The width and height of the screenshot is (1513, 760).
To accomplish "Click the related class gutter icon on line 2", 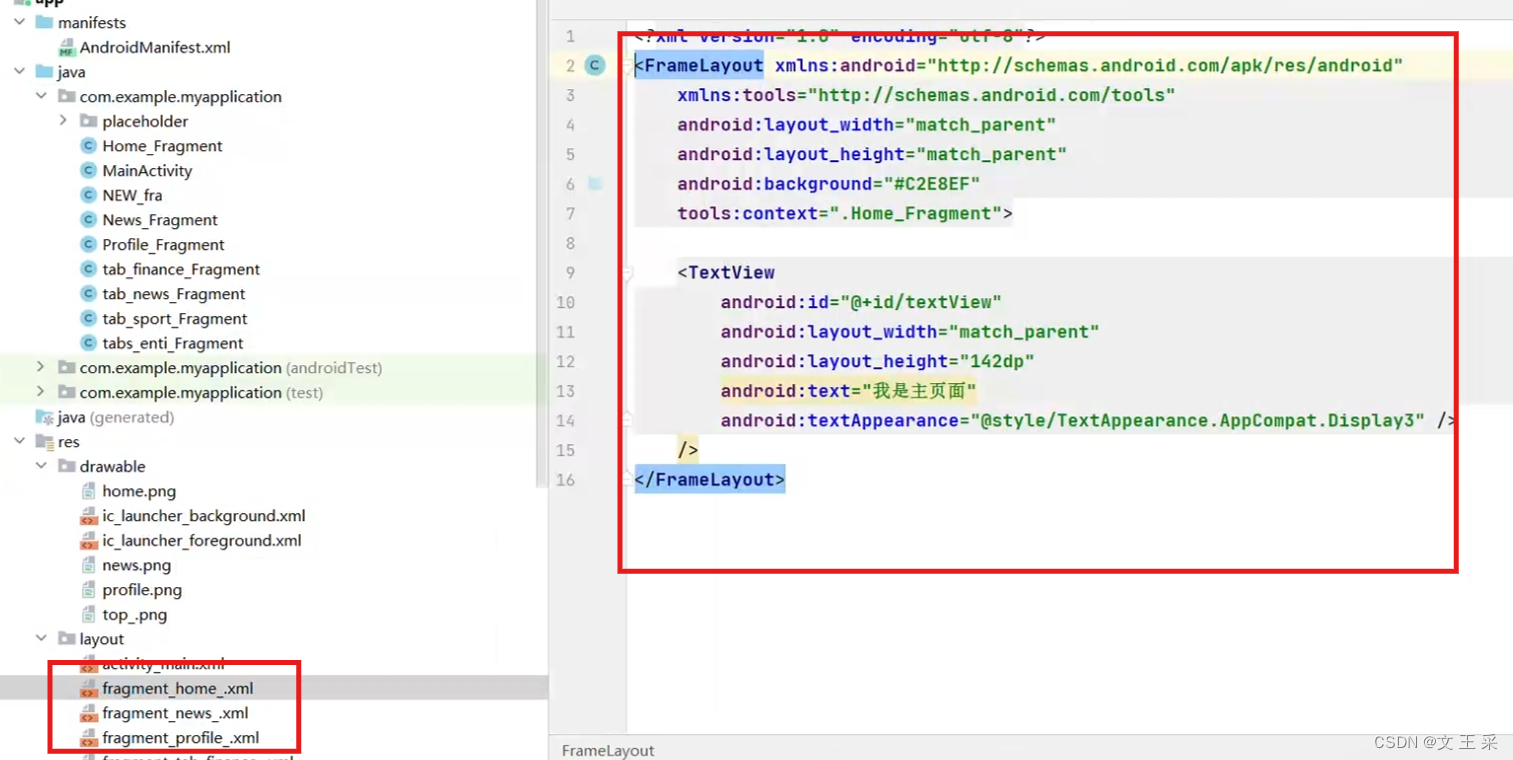I will (595, 65).
